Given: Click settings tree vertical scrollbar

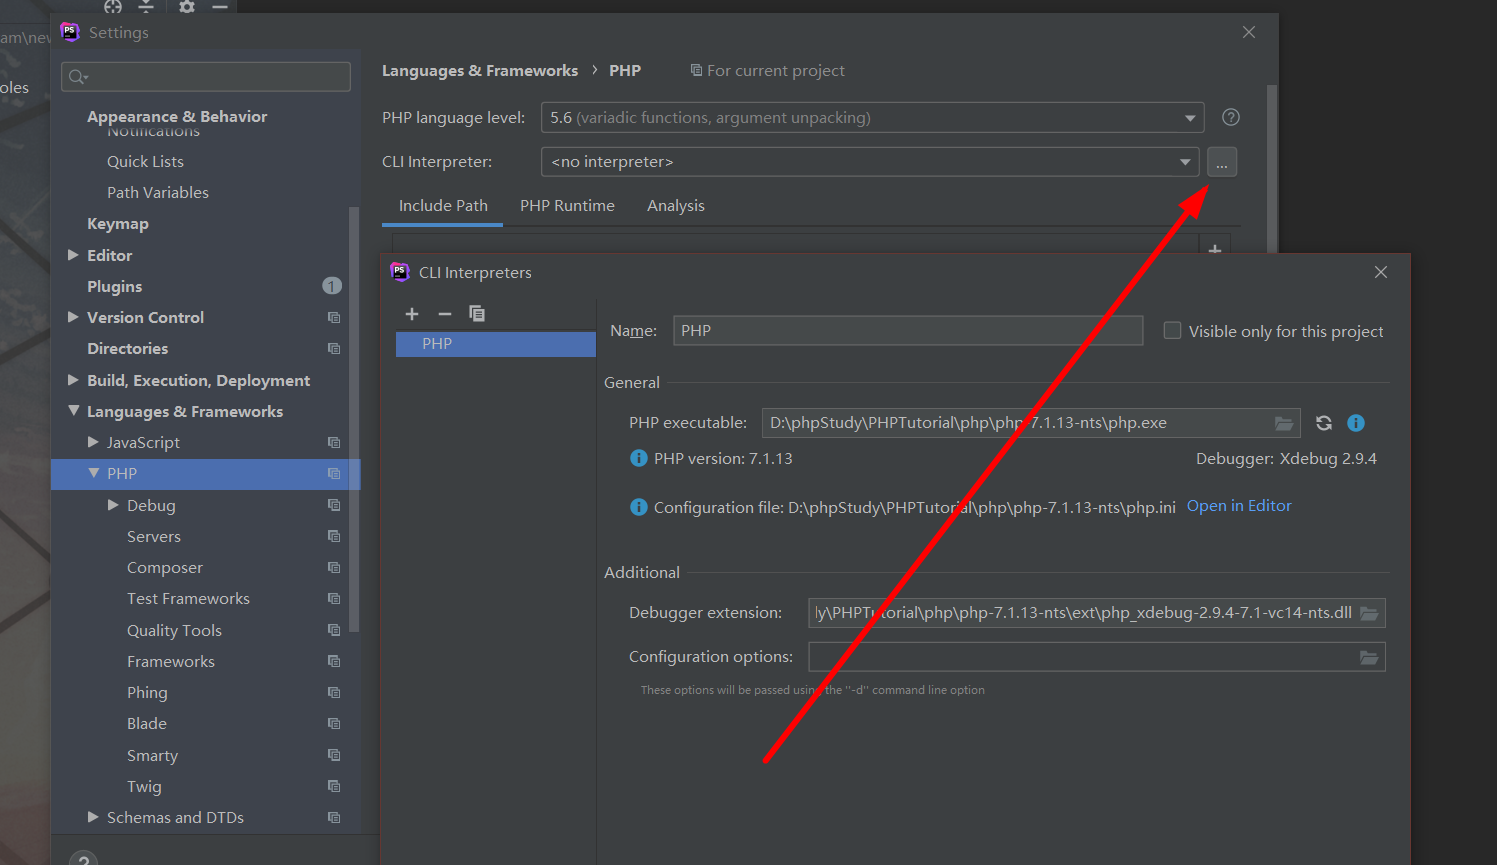Looking at the screenshot, I should click(x=354, y=420).
